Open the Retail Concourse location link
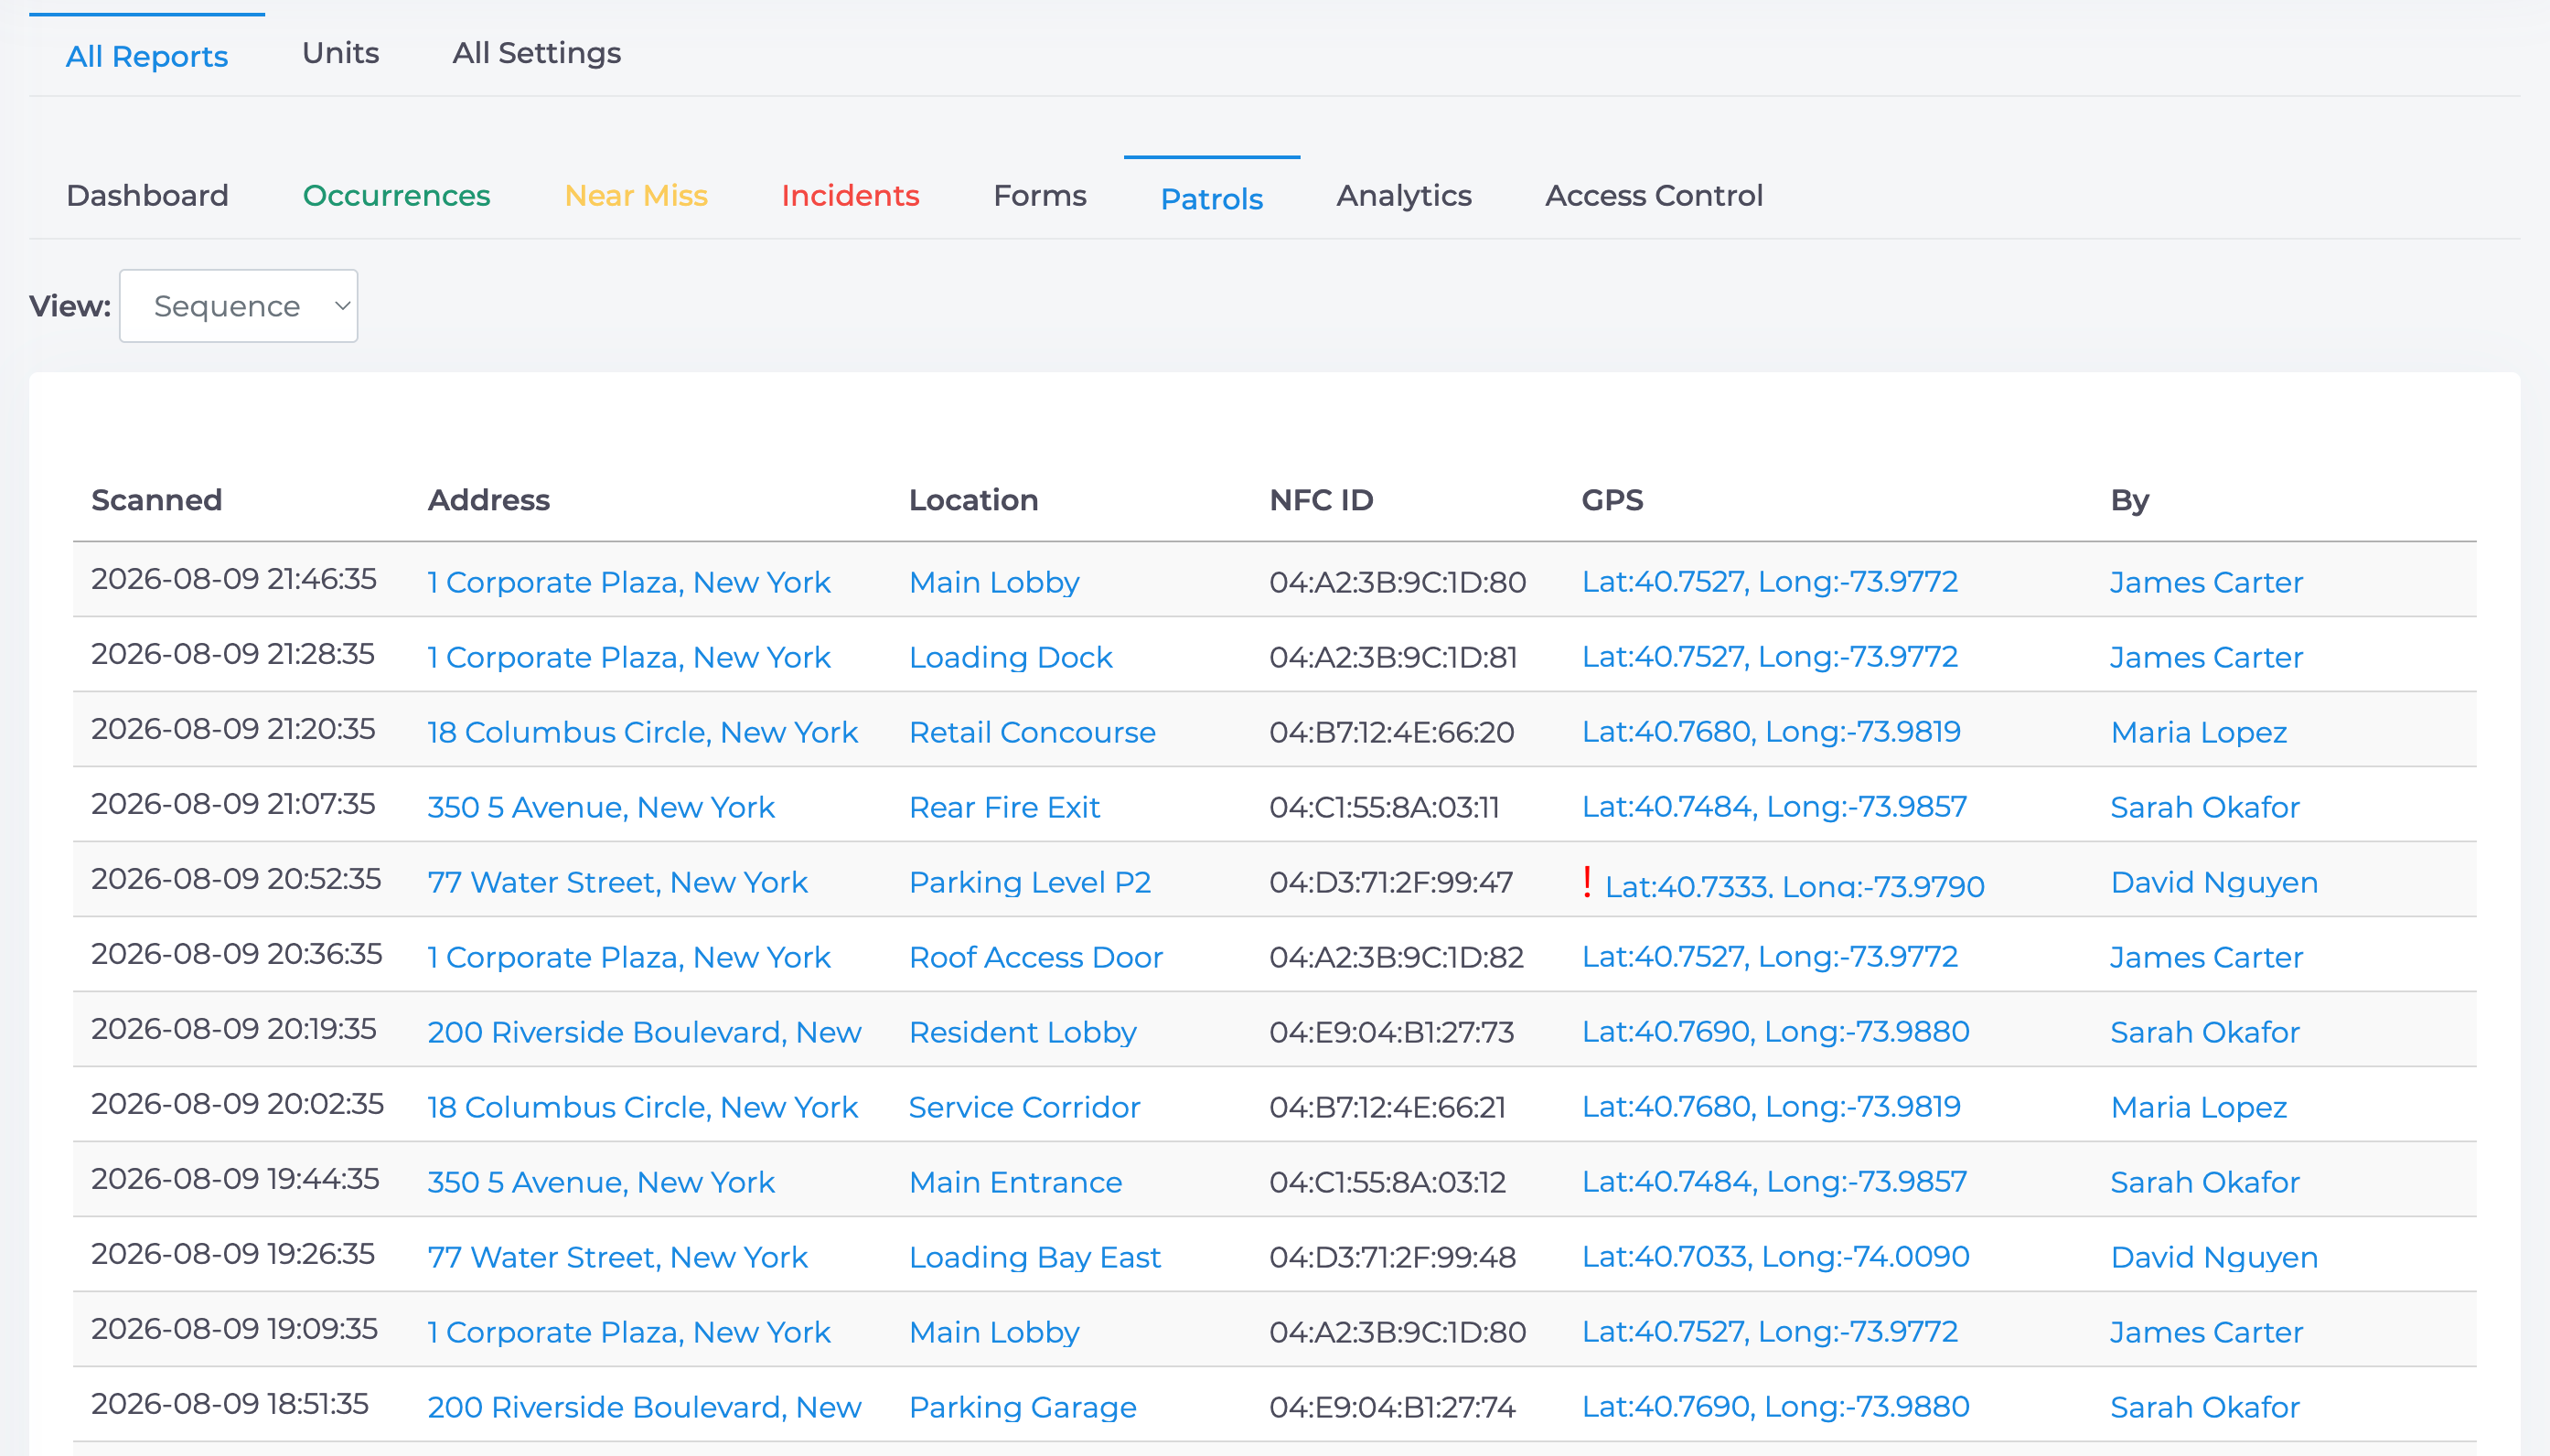This screenshot has height=1456, width=2550. (1032, 732)
